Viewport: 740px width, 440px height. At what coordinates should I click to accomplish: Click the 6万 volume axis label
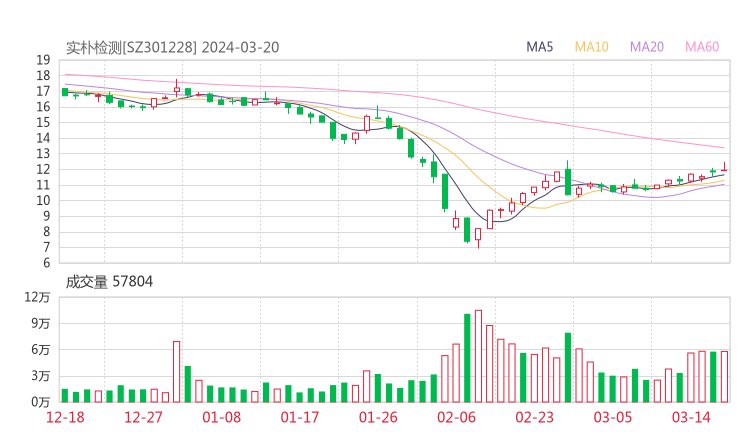click(x=41, y=350)
